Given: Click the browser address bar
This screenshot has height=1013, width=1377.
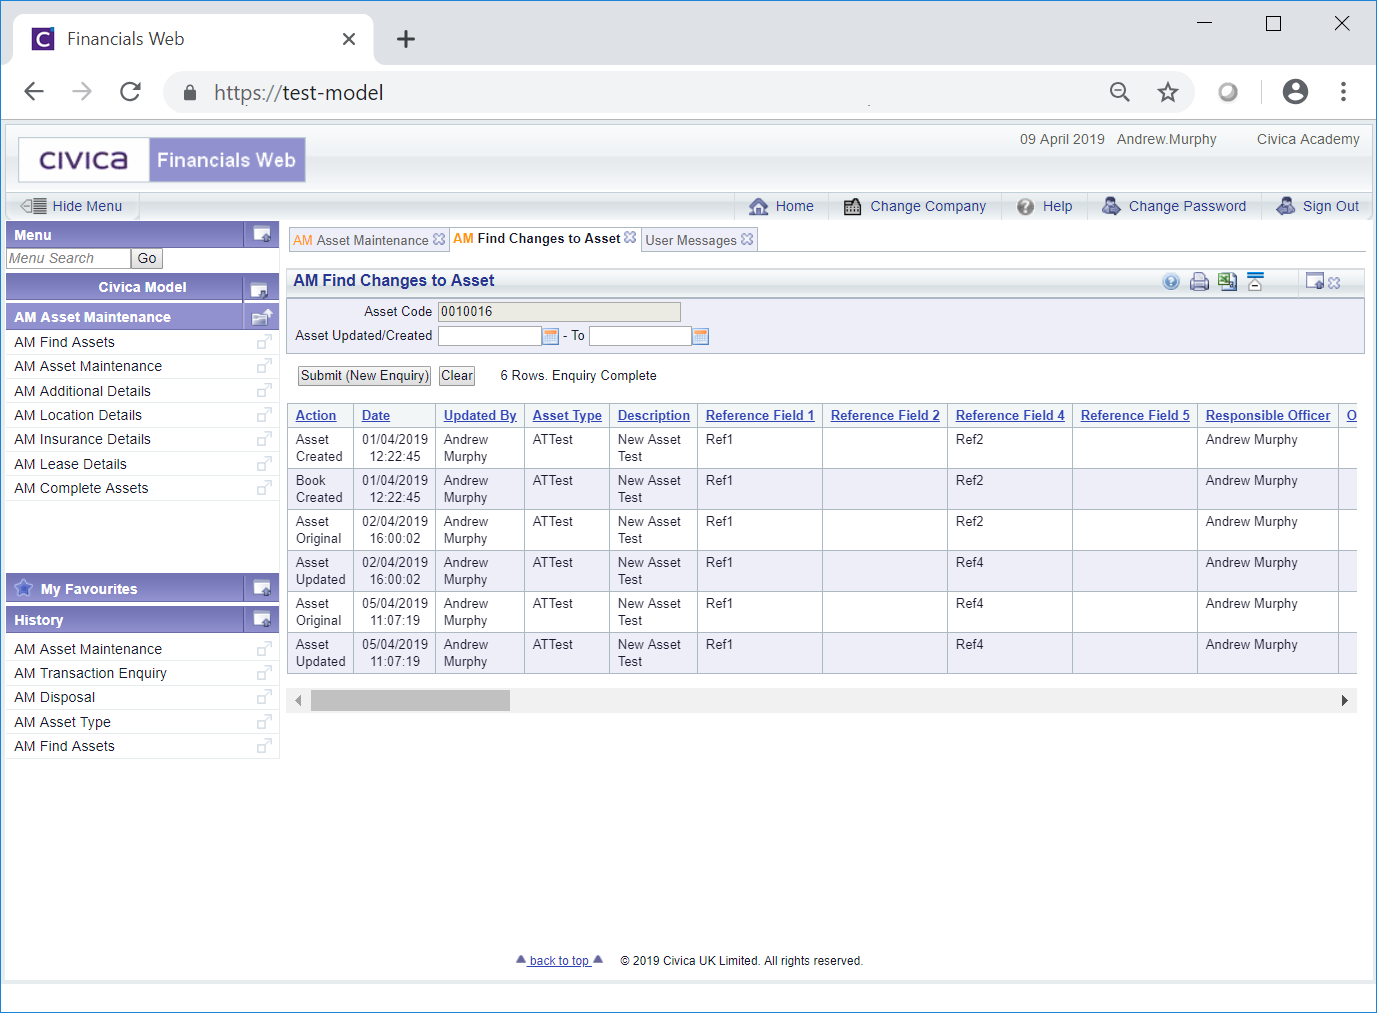Looking at the screenshot, I should coord(640,92).
